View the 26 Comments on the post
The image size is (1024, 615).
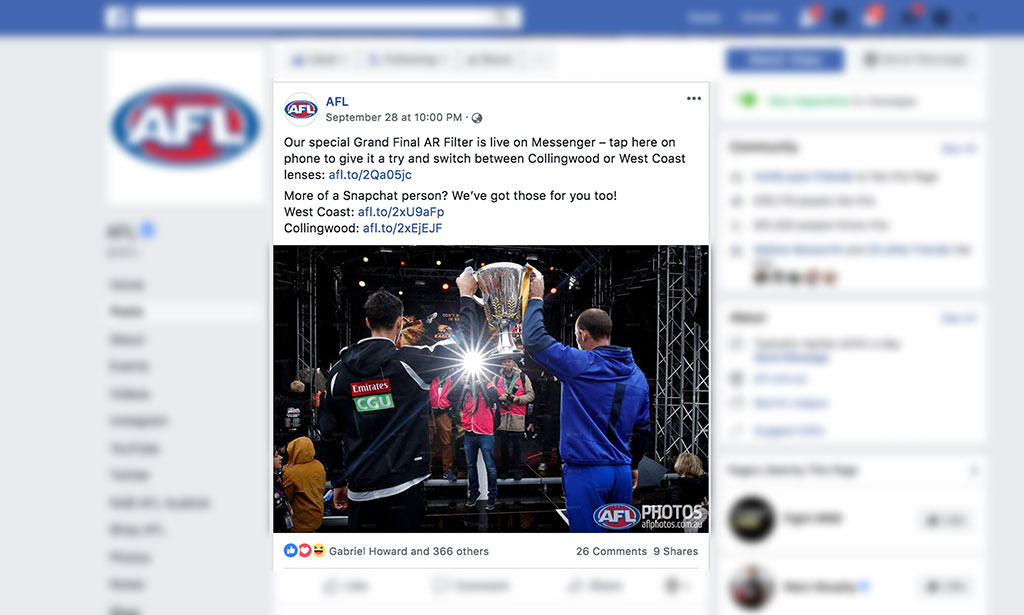tap(611, 551)
